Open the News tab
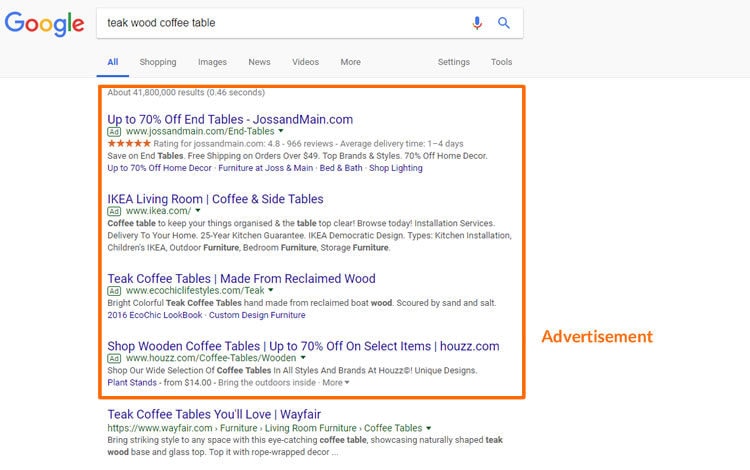 click(259, 62)
